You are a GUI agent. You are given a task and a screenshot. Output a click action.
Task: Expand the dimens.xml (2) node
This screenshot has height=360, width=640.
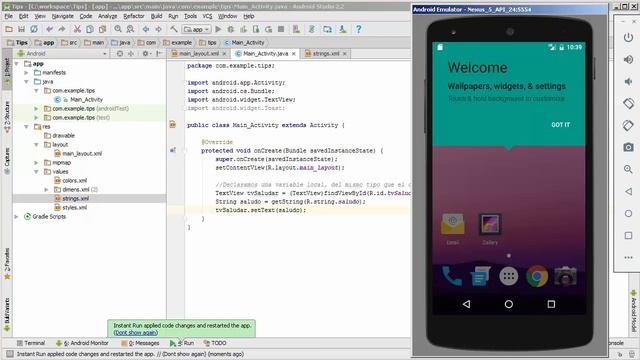(46, 189)
